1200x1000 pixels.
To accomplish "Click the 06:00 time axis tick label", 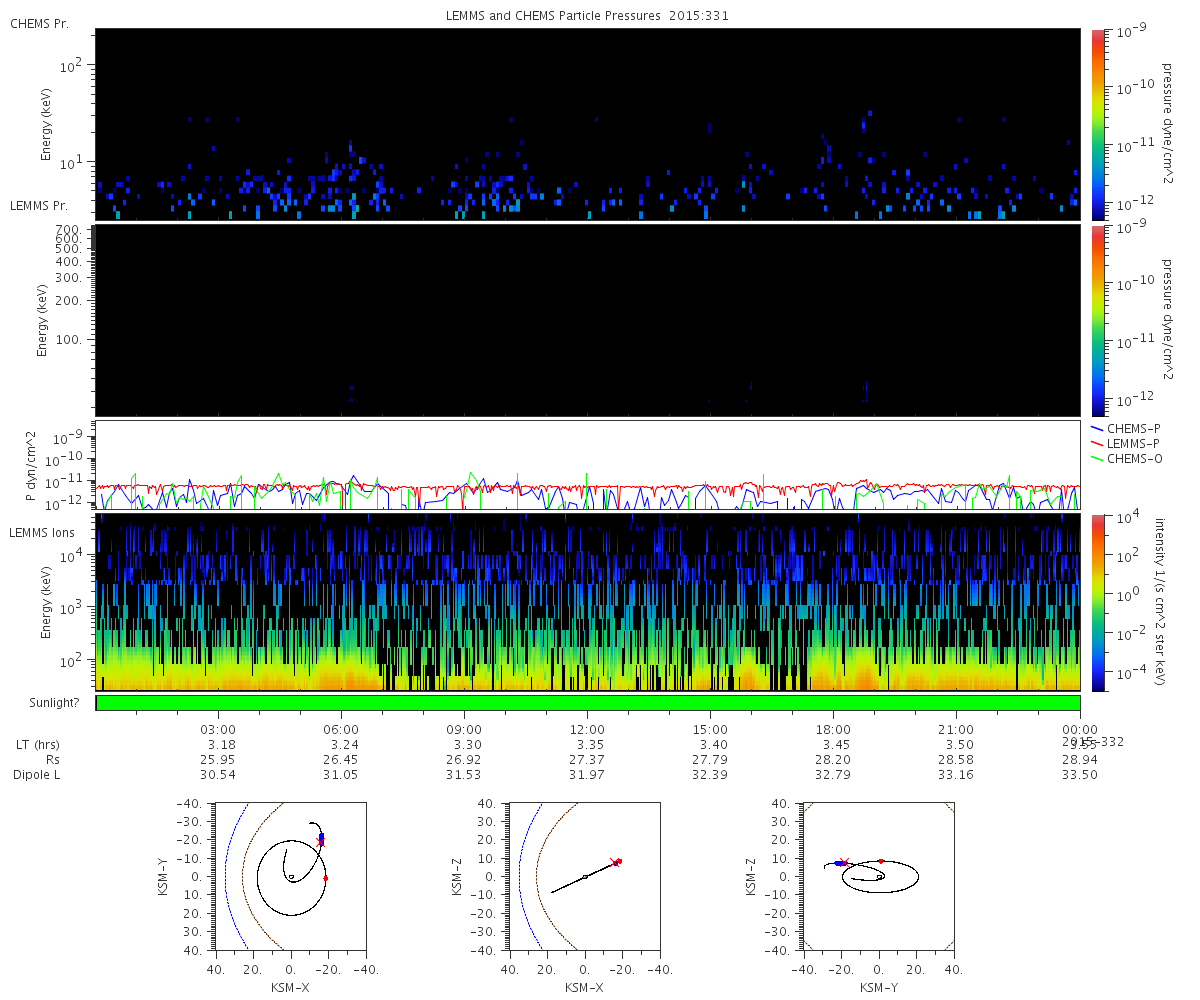I will click(x=341, y=729).
